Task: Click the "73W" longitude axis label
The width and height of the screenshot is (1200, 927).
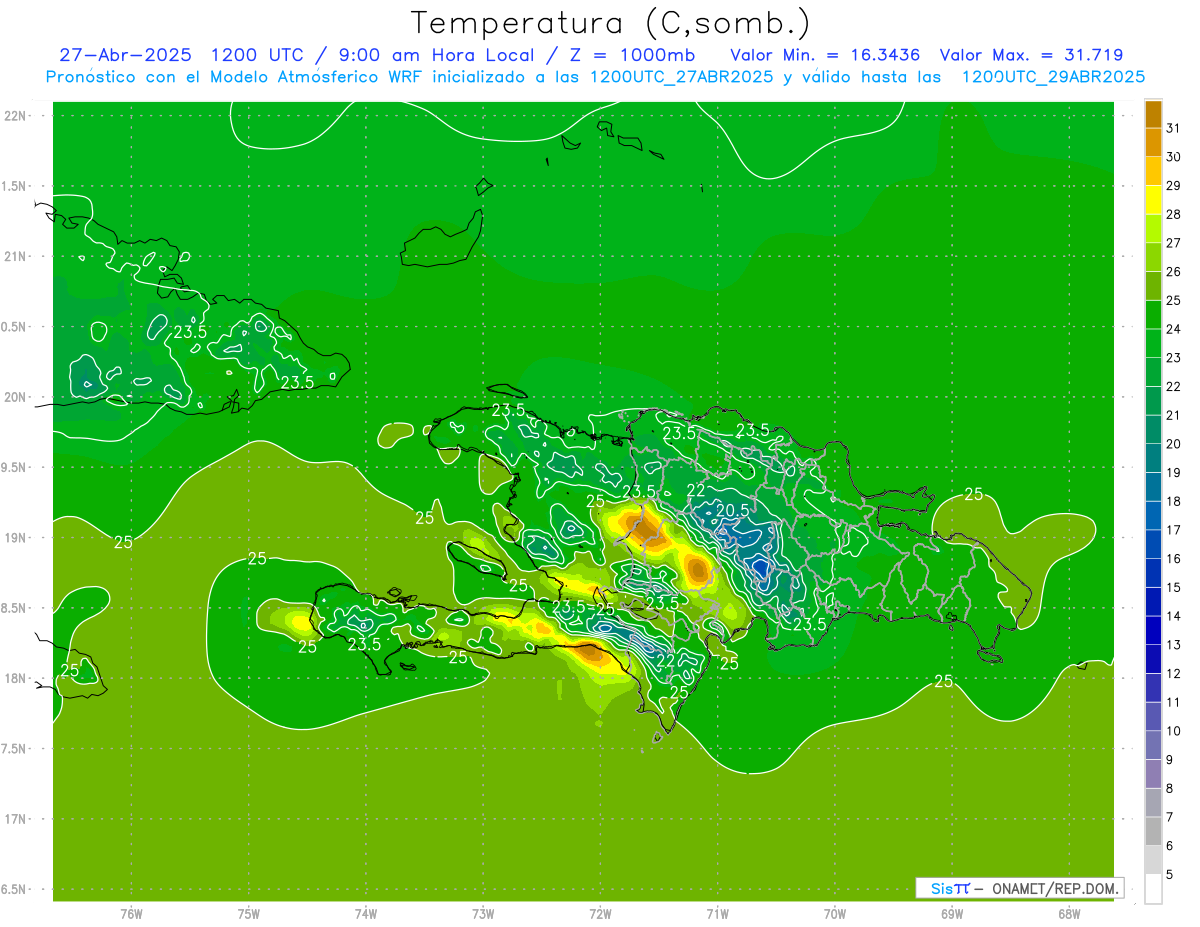Action: click(x=483, y=913)
